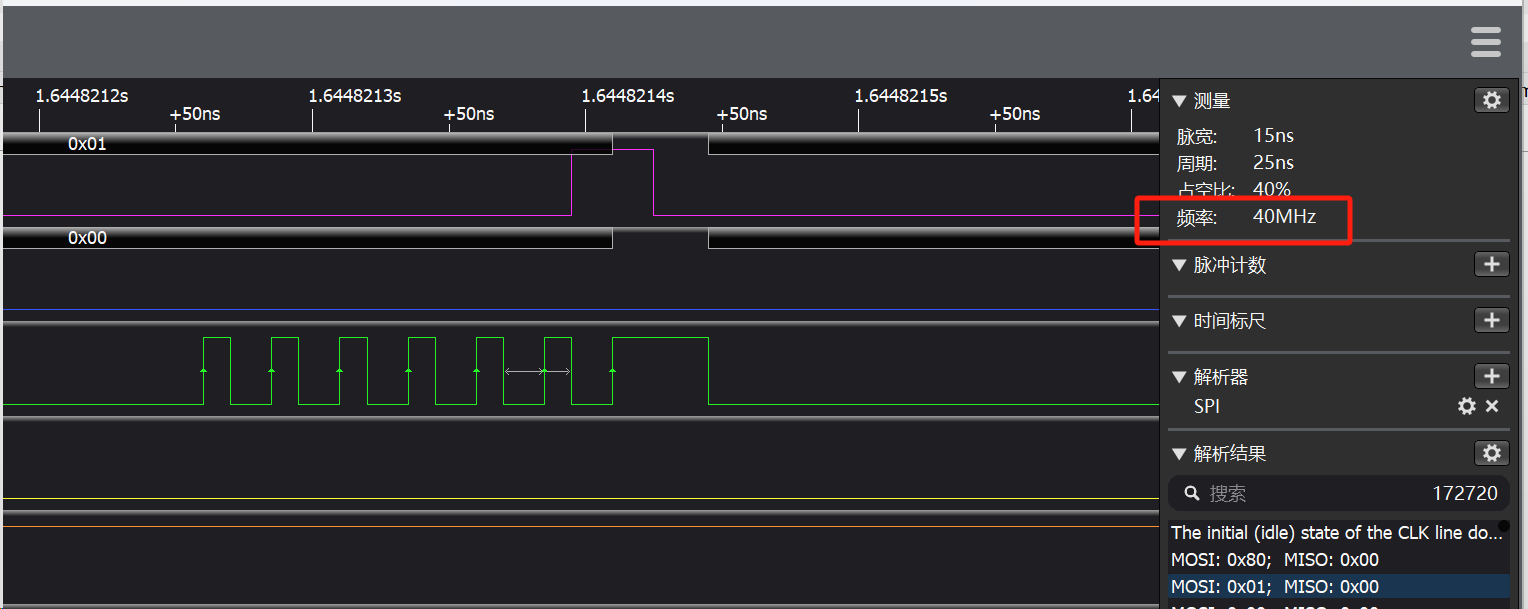Click the 1.6448214s time ruler label
Image resolution: width=1528 pixels, height=609 pixels.
tap(628, 96)
